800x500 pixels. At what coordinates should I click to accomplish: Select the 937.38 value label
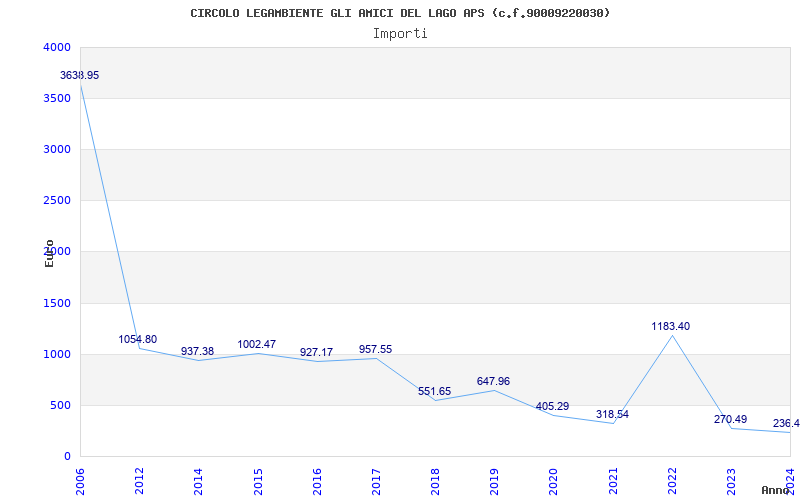197,352
